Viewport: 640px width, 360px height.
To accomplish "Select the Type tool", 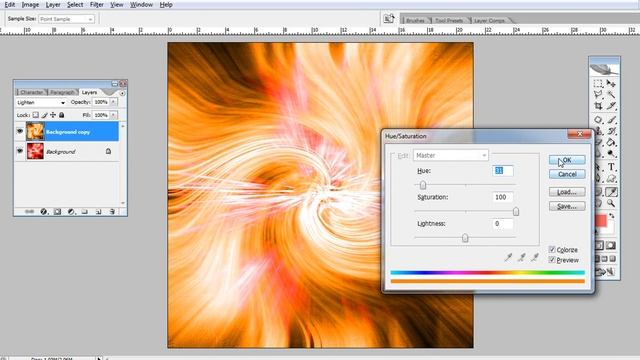I will point(611,167).
